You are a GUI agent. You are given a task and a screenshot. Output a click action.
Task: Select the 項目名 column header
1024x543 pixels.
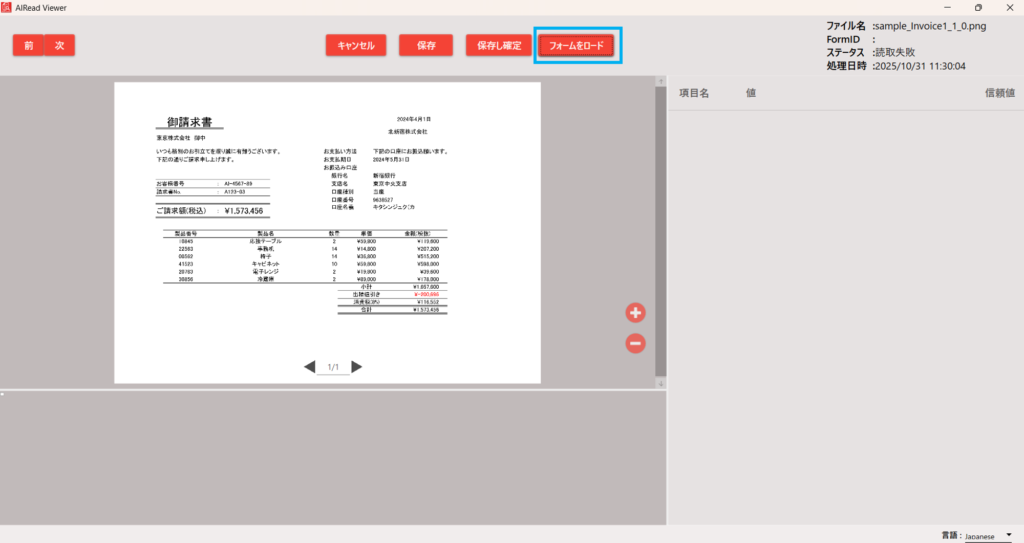tap(694, 93)
